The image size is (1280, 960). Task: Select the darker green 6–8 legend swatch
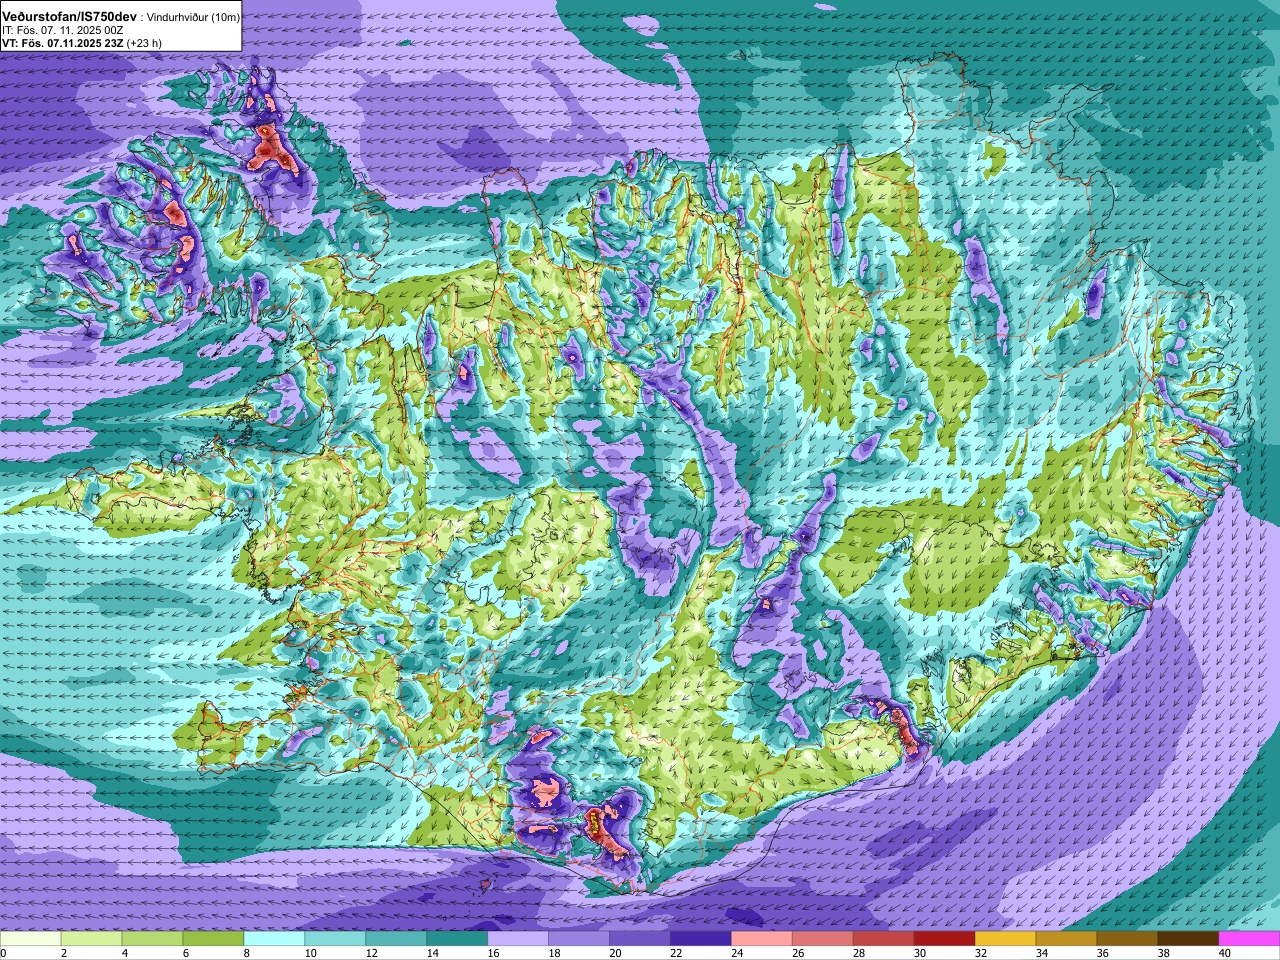click(213, 940)
